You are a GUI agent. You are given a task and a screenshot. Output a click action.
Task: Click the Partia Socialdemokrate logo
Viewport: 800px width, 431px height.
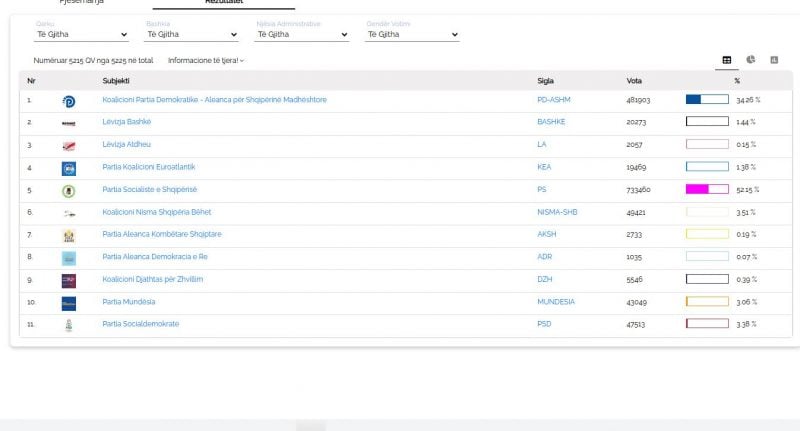69,325
